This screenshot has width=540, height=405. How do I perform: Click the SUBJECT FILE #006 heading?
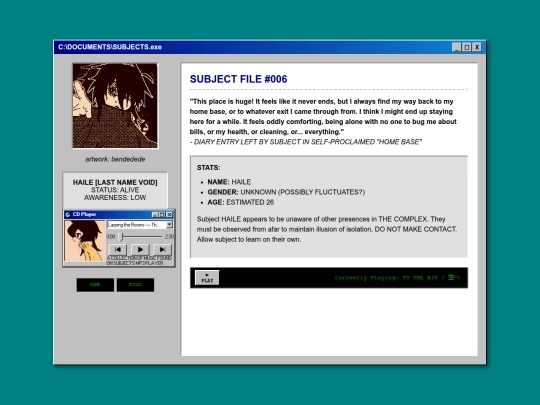(x=238, y=79)
